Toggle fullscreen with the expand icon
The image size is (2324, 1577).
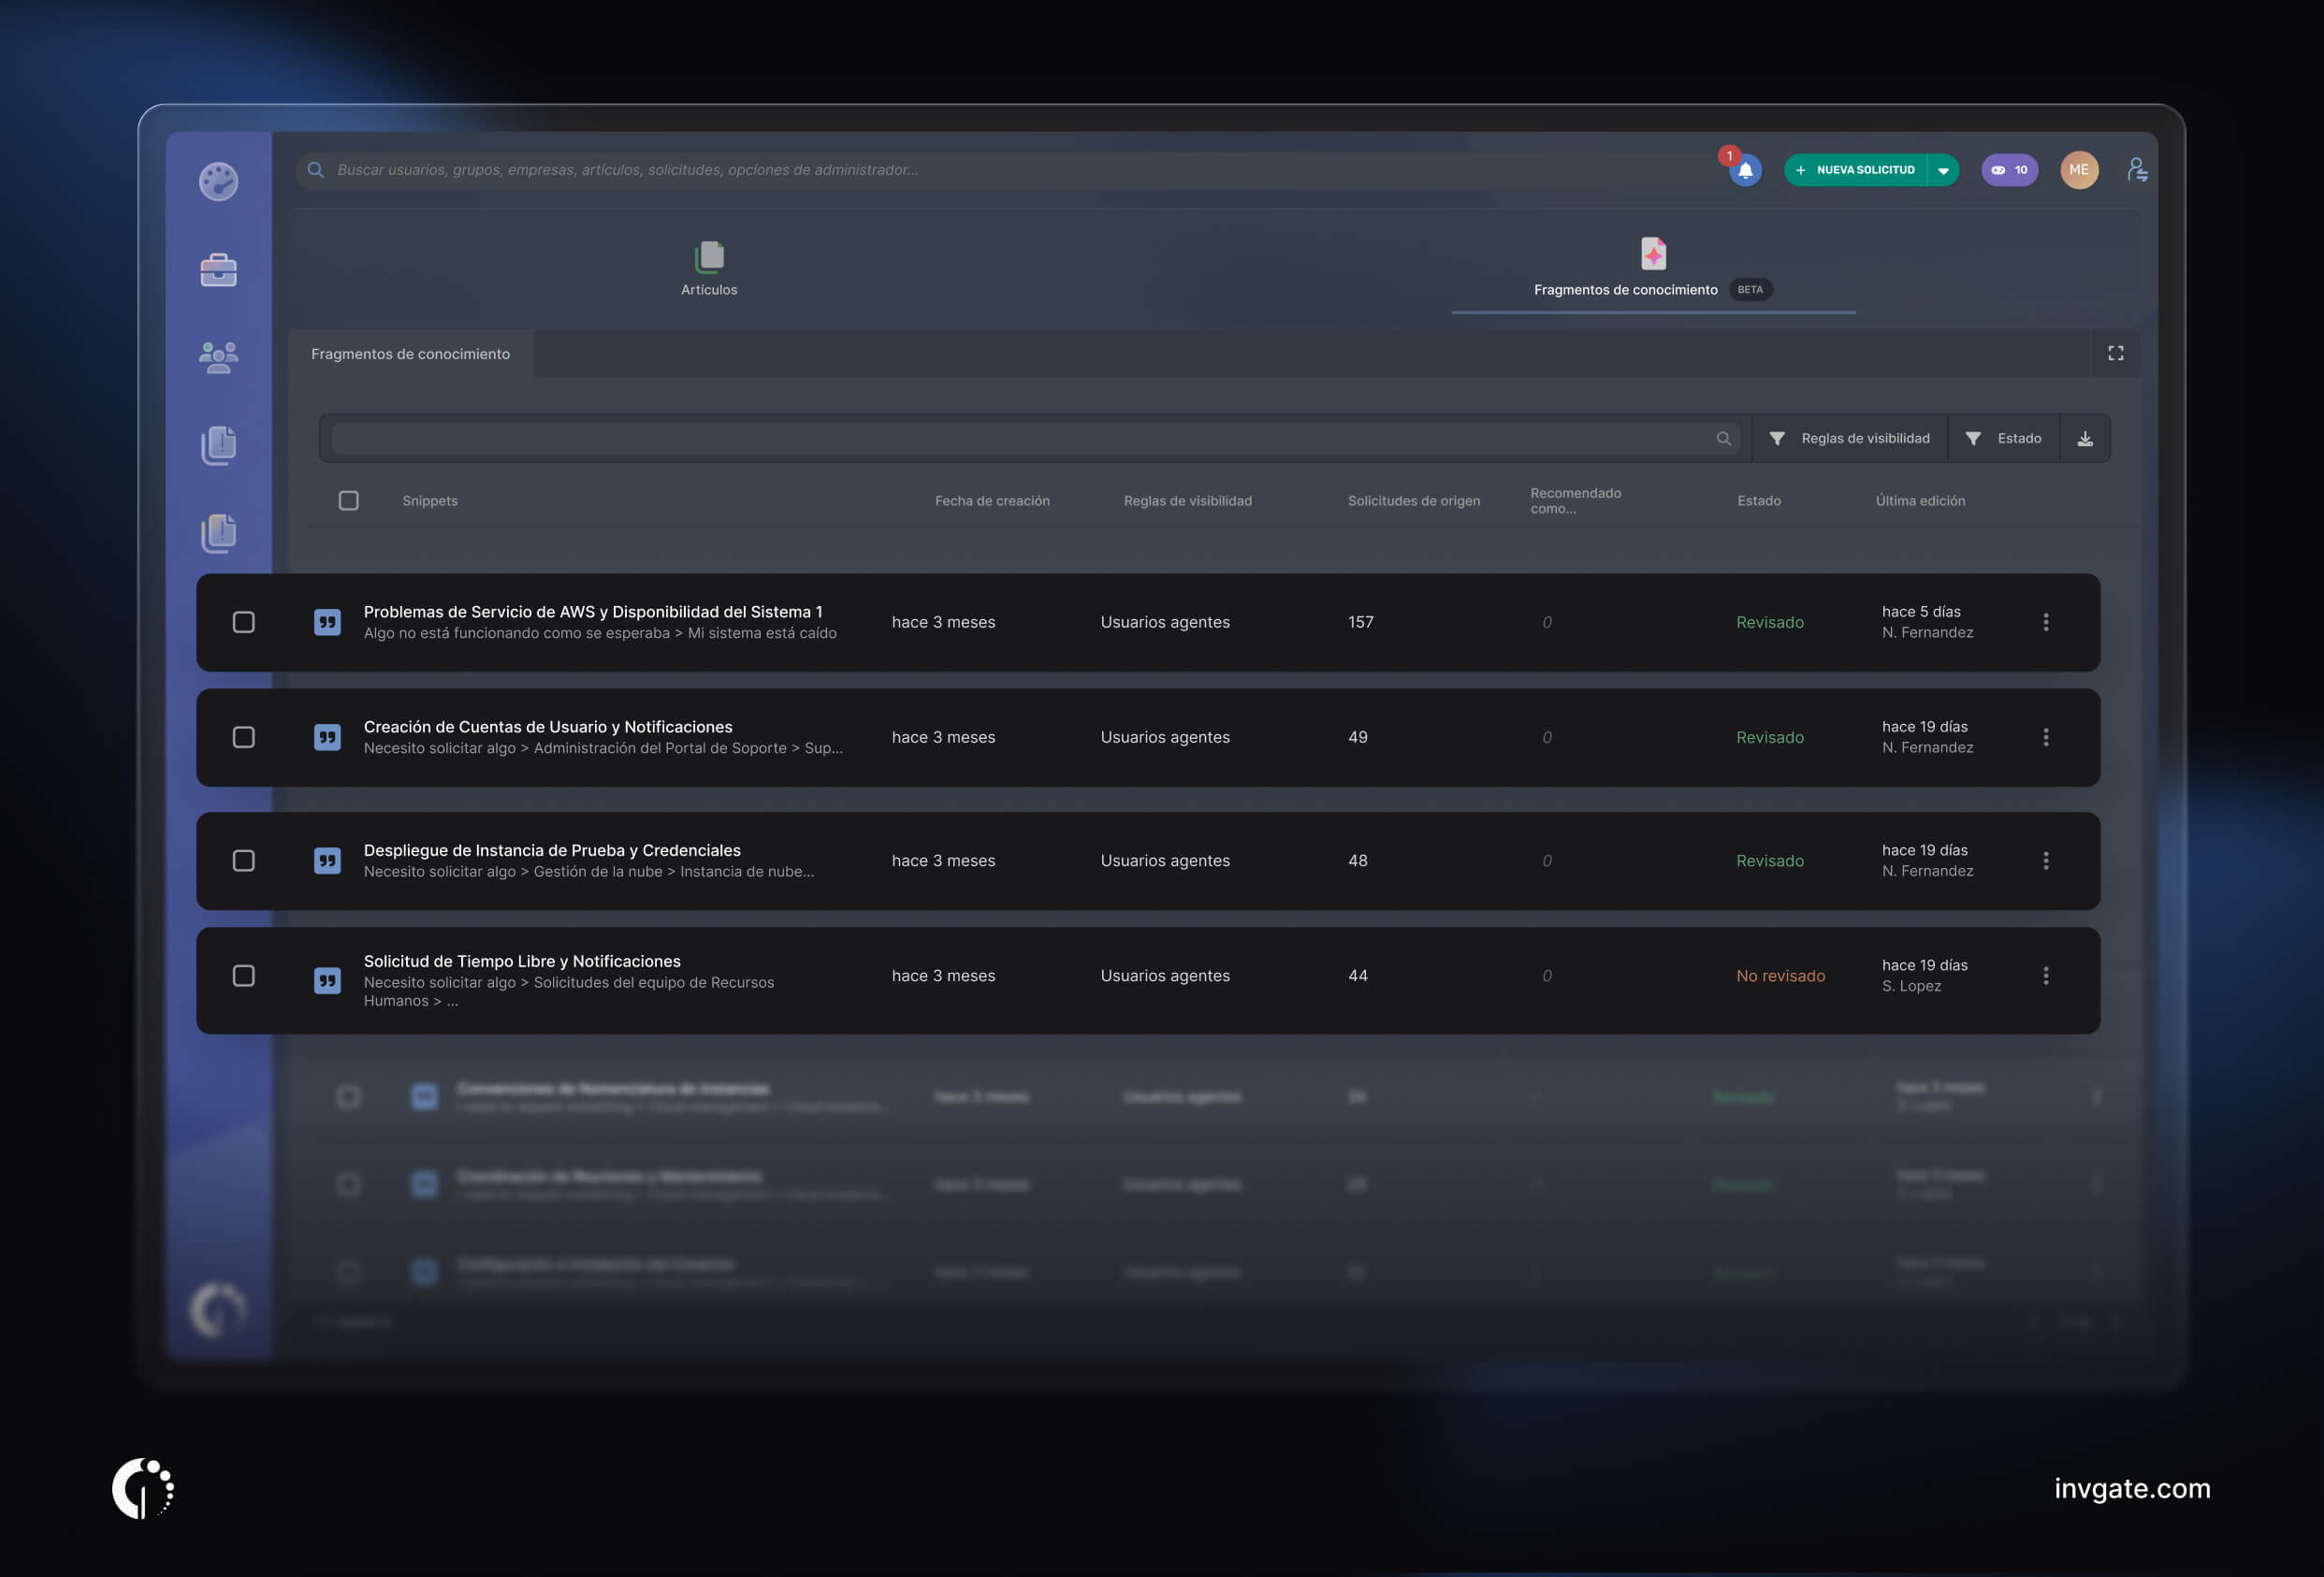(2116, 353)
